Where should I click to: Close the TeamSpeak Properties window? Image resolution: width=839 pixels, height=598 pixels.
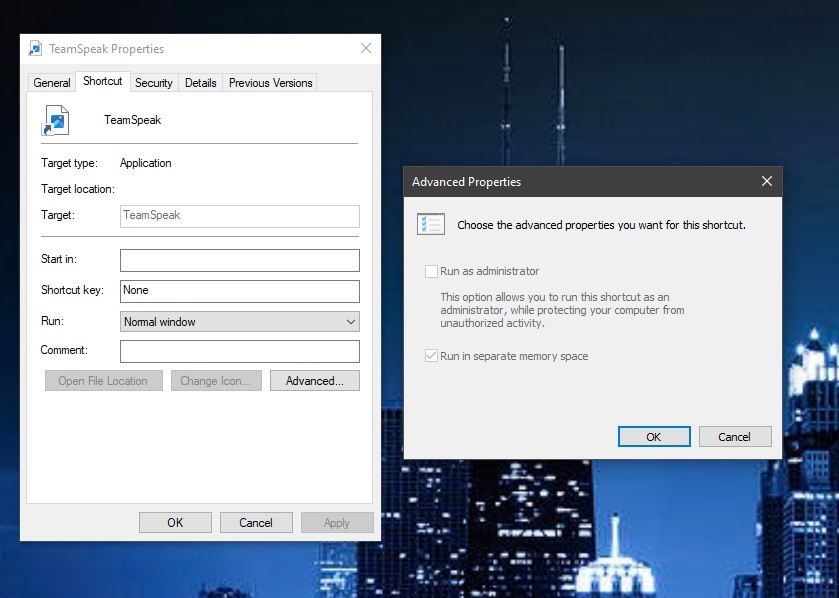tap(366, 48)
